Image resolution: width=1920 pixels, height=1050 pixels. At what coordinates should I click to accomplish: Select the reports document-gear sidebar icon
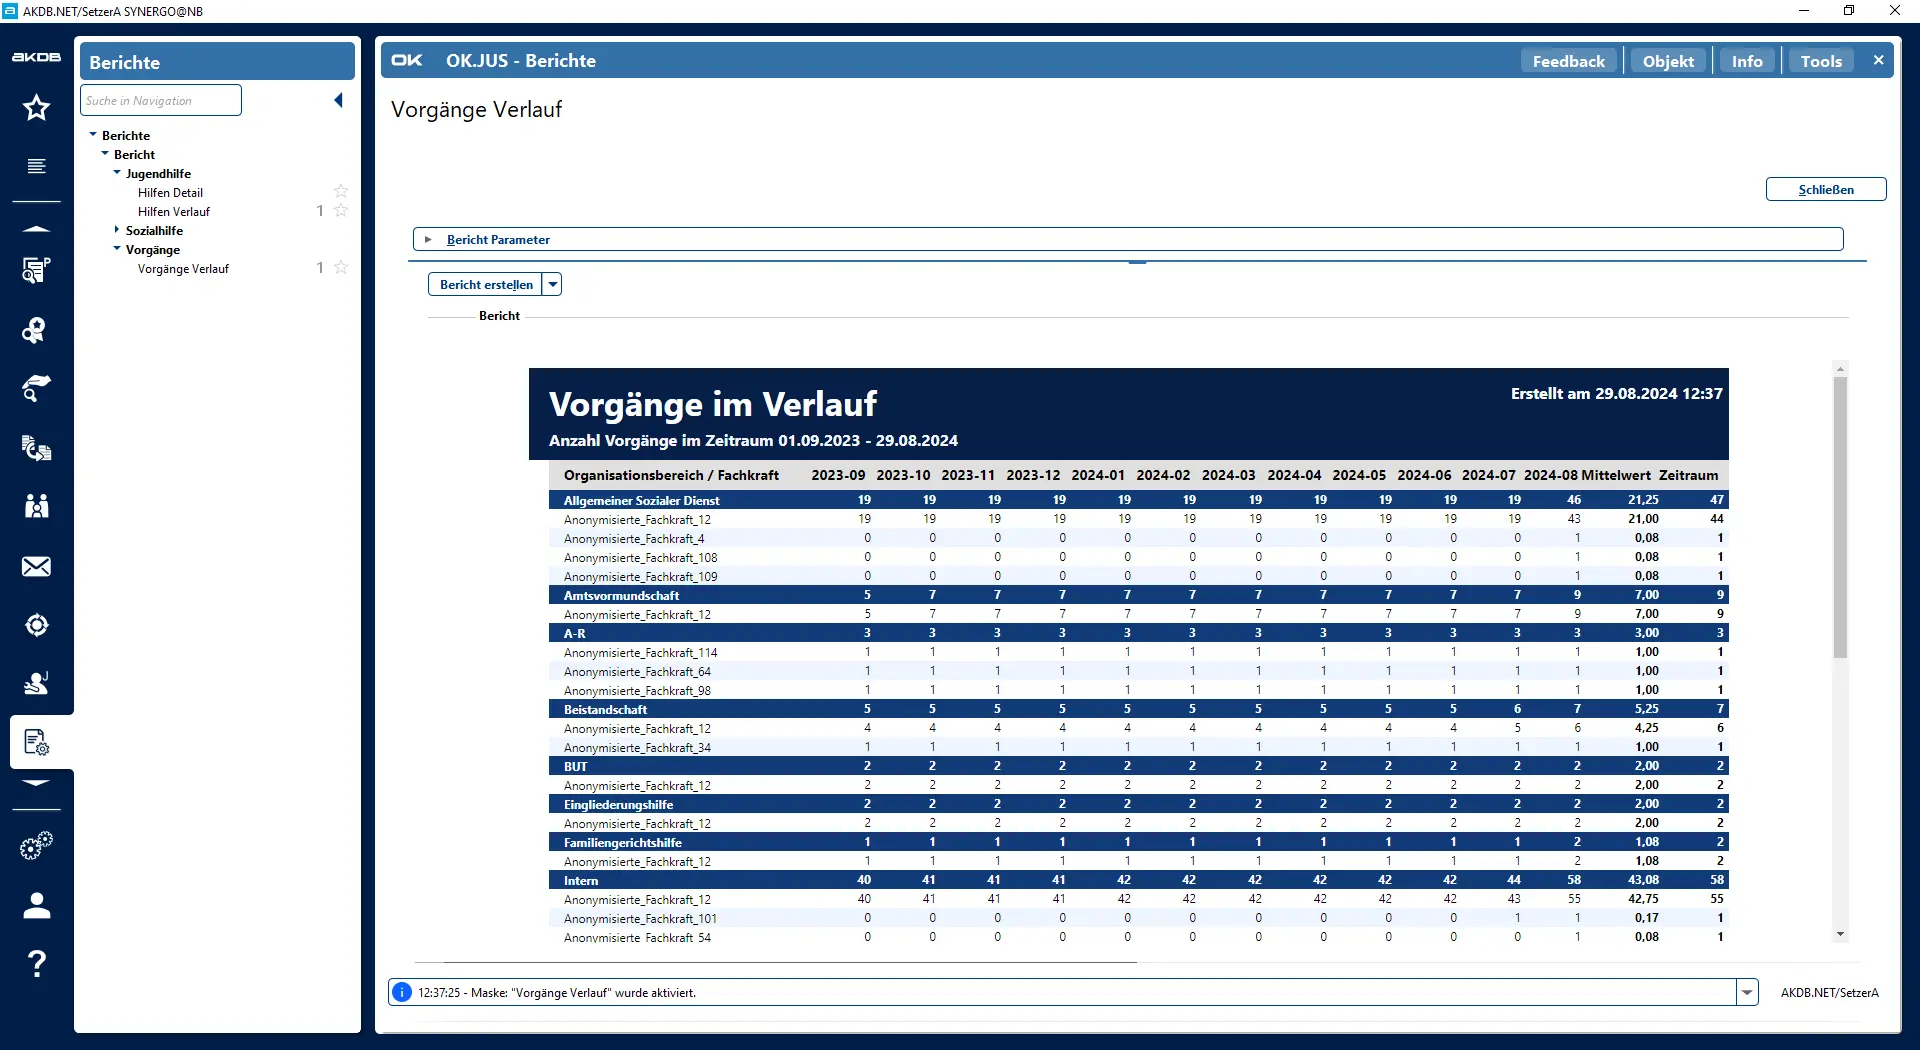(x=37, y=742)
